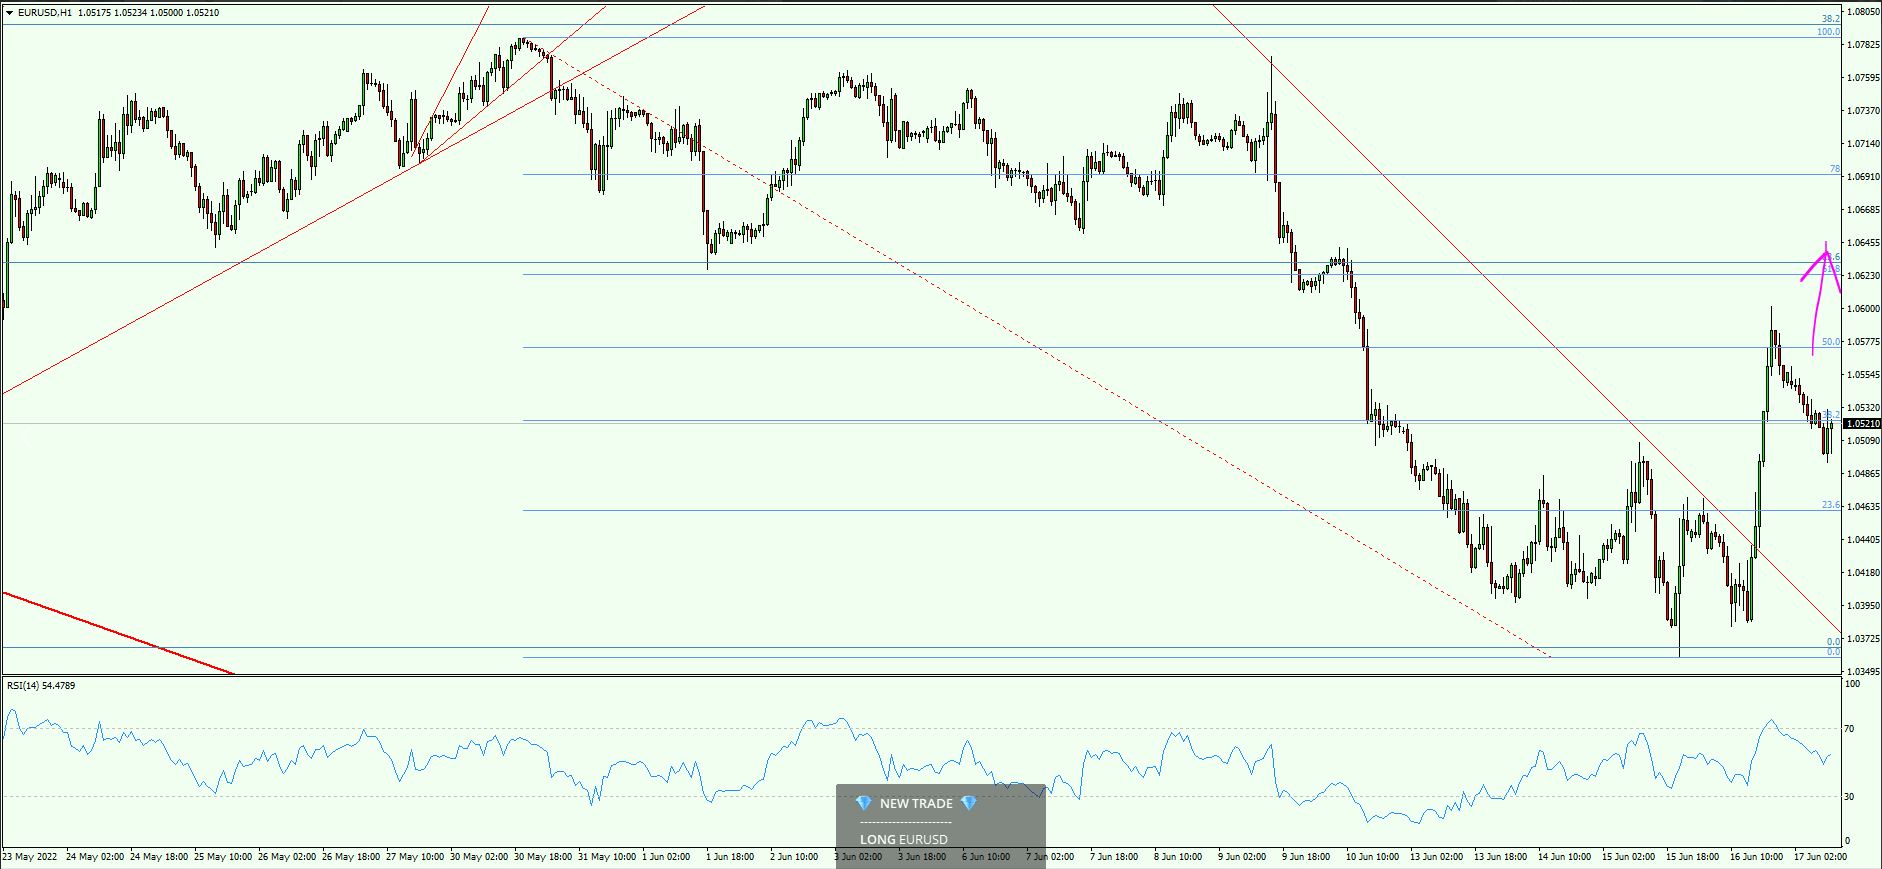The image size is (1882, 869).
Task: Click the 1.05775 price scale value
Action: click(x=1863, y=342)
